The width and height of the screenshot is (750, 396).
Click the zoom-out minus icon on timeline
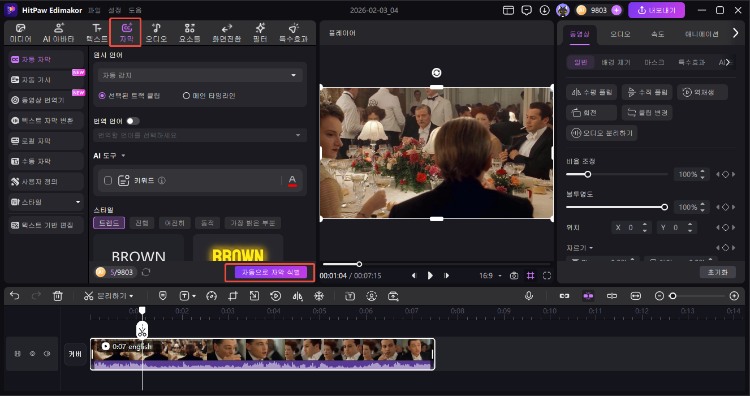659,296
